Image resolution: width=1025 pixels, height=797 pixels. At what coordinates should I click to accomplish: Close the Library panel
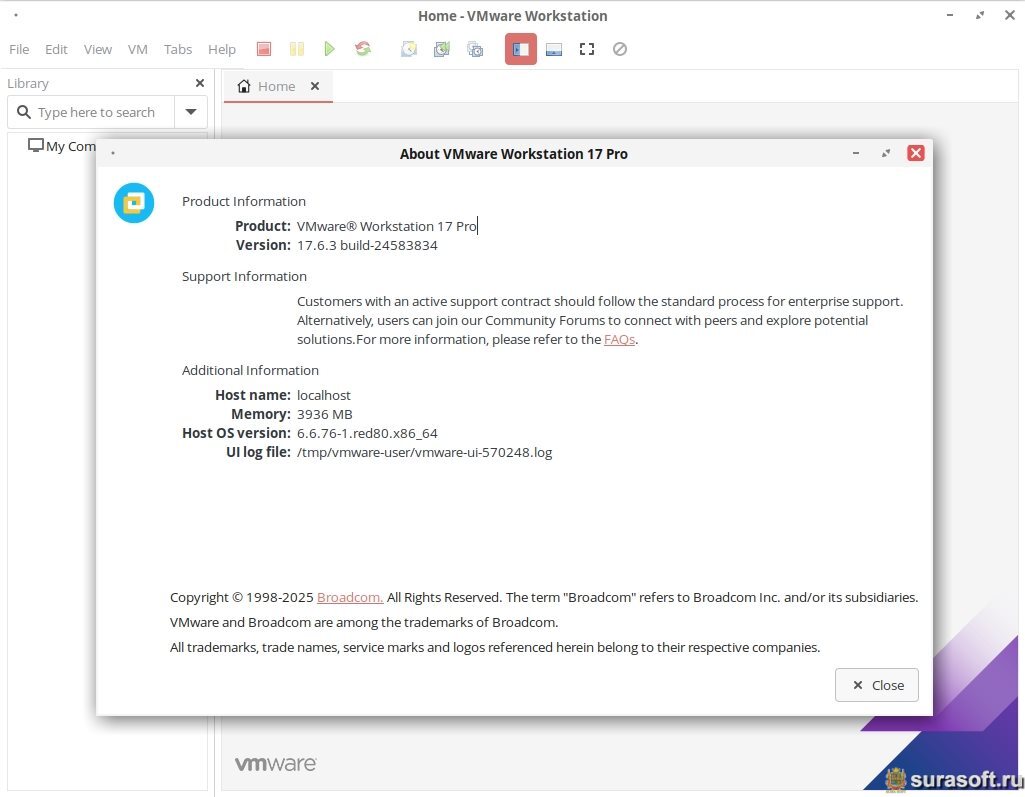(x=200, y=83)
